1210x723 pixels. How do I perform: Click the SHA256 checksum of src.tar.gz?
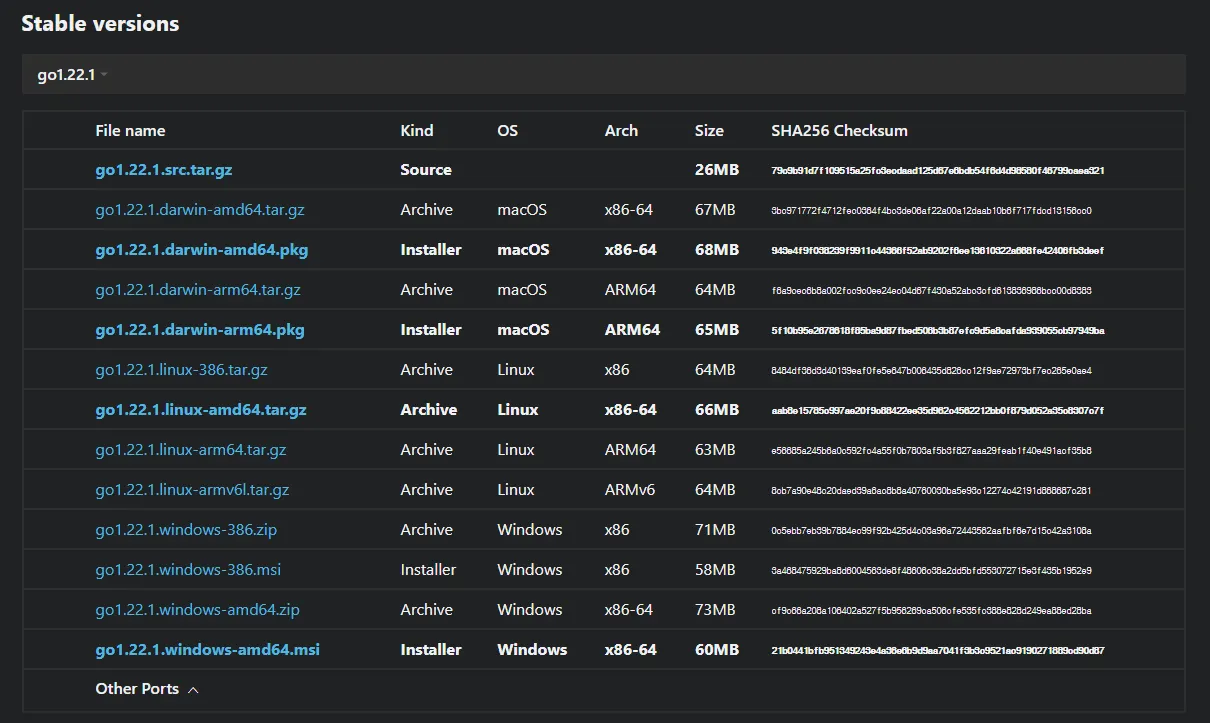coord(937,171)
